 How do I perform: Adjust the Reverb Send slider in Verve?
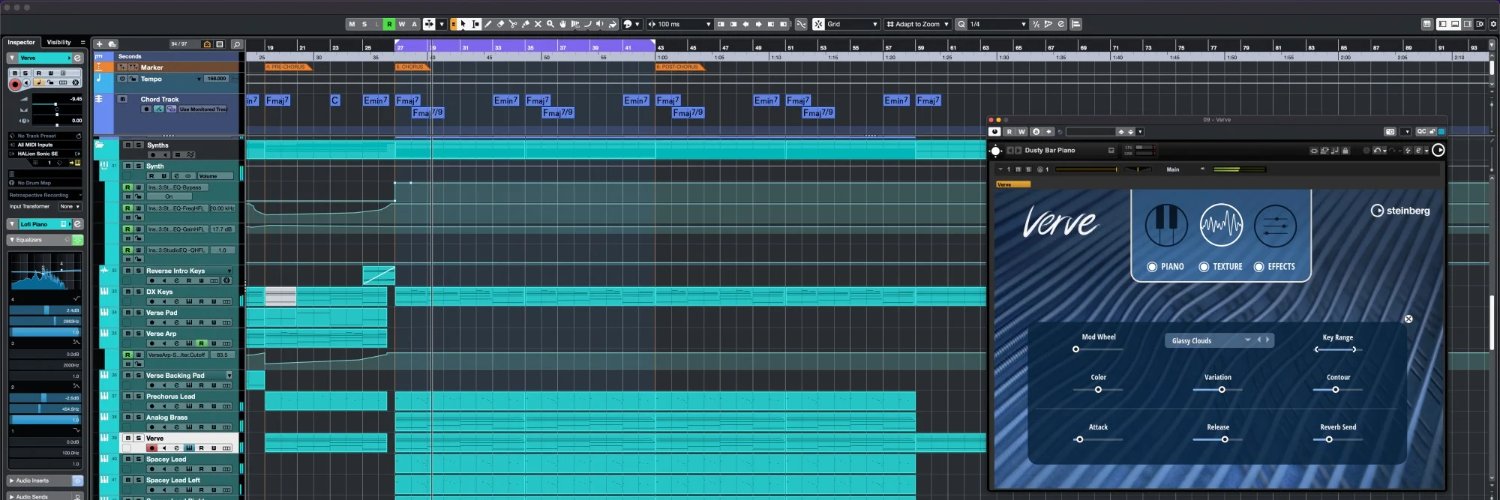point(1338,439)
